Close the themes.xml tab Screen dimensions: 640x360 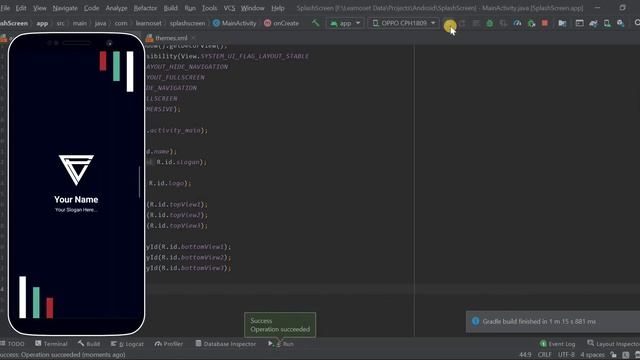(x=193, y=38)
